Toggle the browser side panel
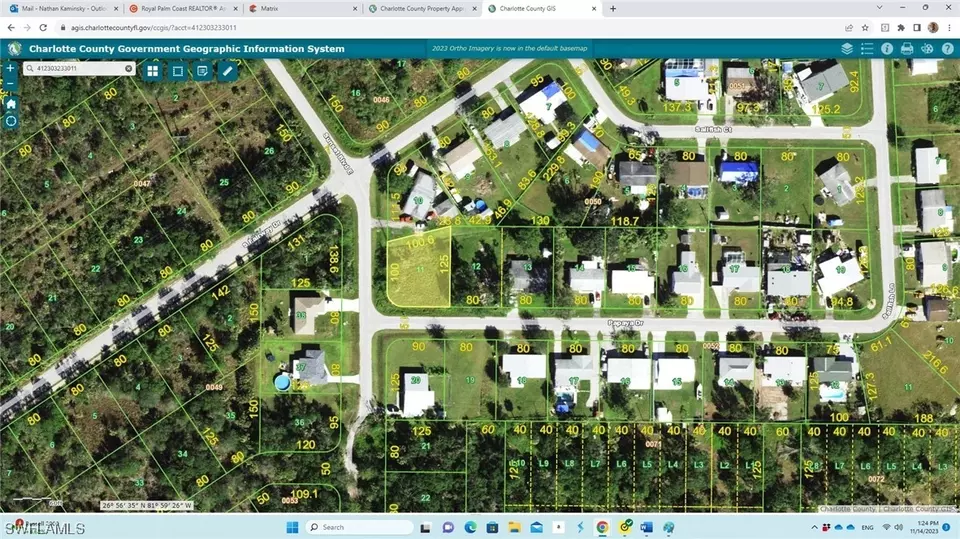The image size is (960, 539). tap(917, 28)
